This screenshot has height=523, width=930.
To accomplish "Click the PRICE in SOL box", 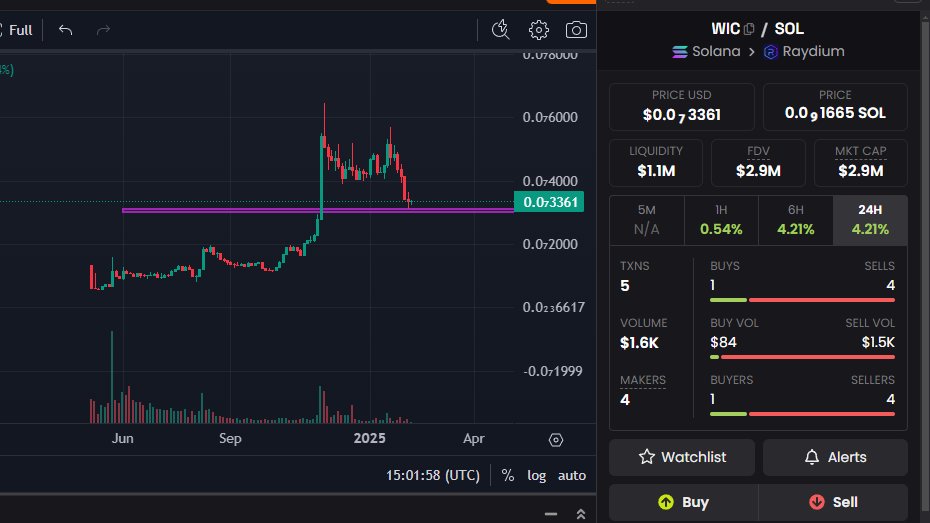I will 835,107.
